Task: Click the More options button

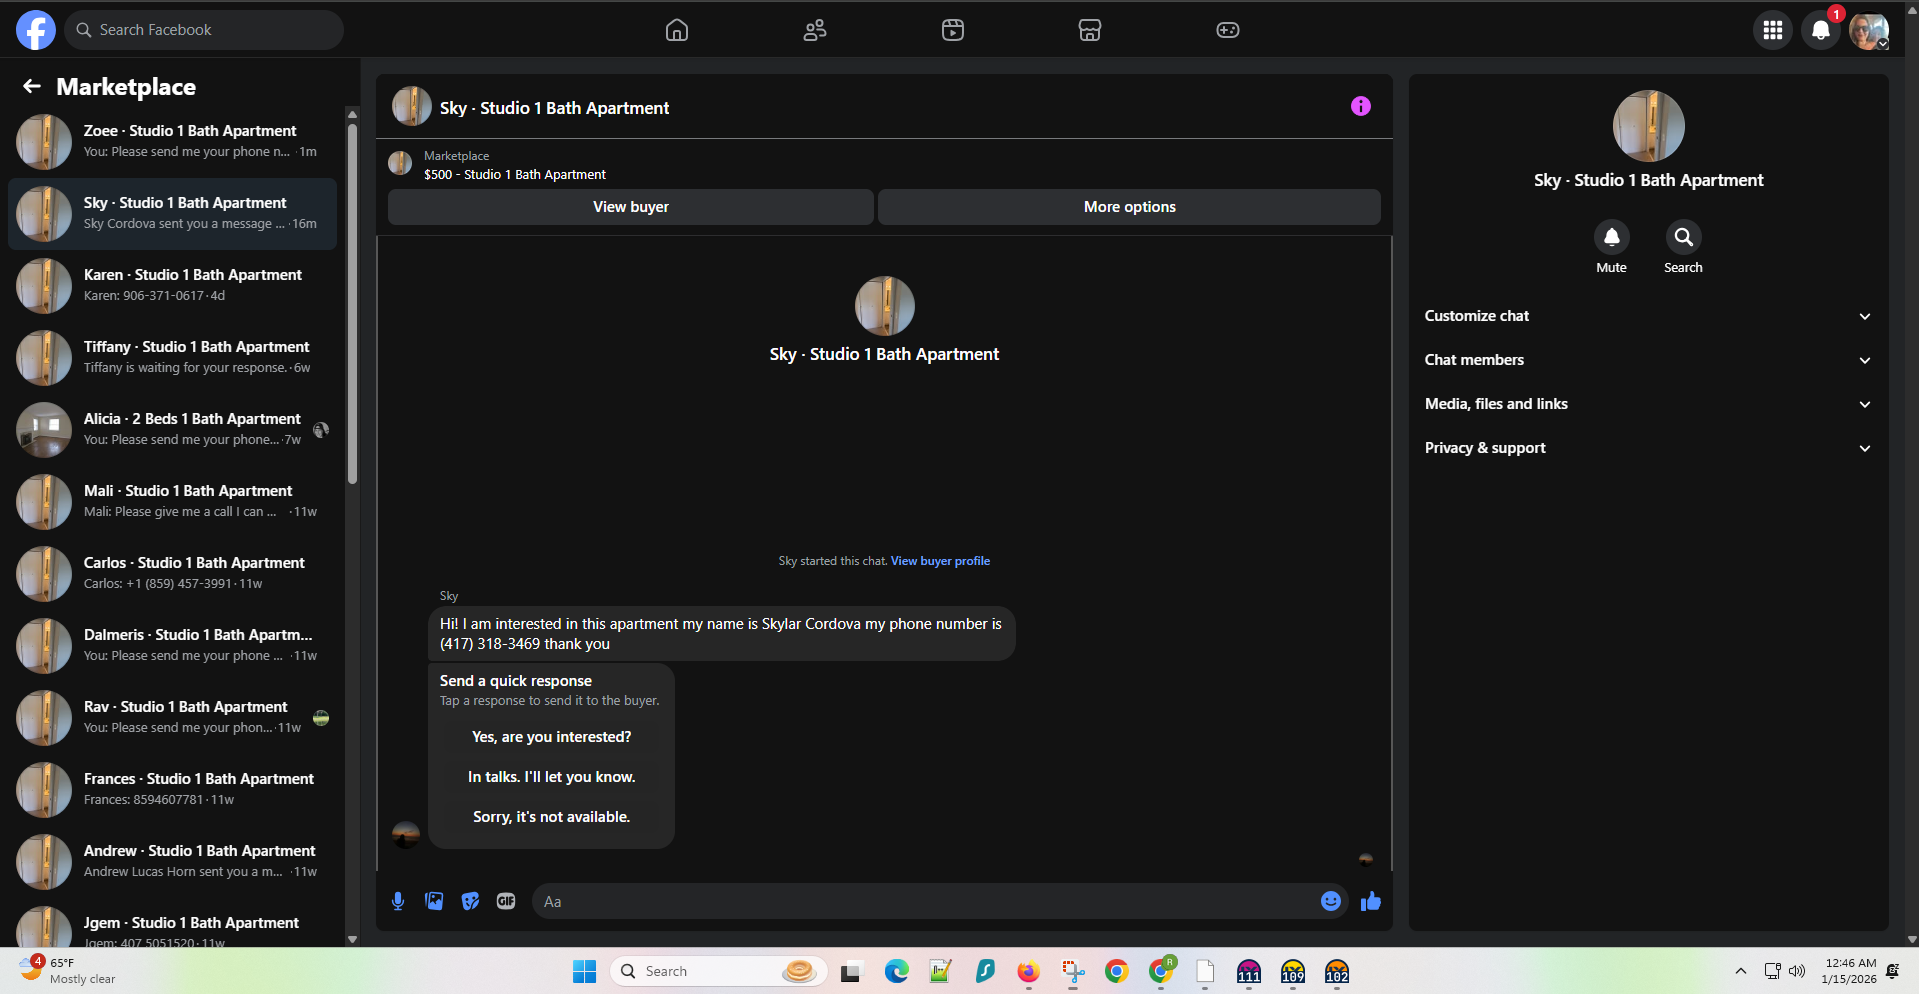Action: [1130, 207]
